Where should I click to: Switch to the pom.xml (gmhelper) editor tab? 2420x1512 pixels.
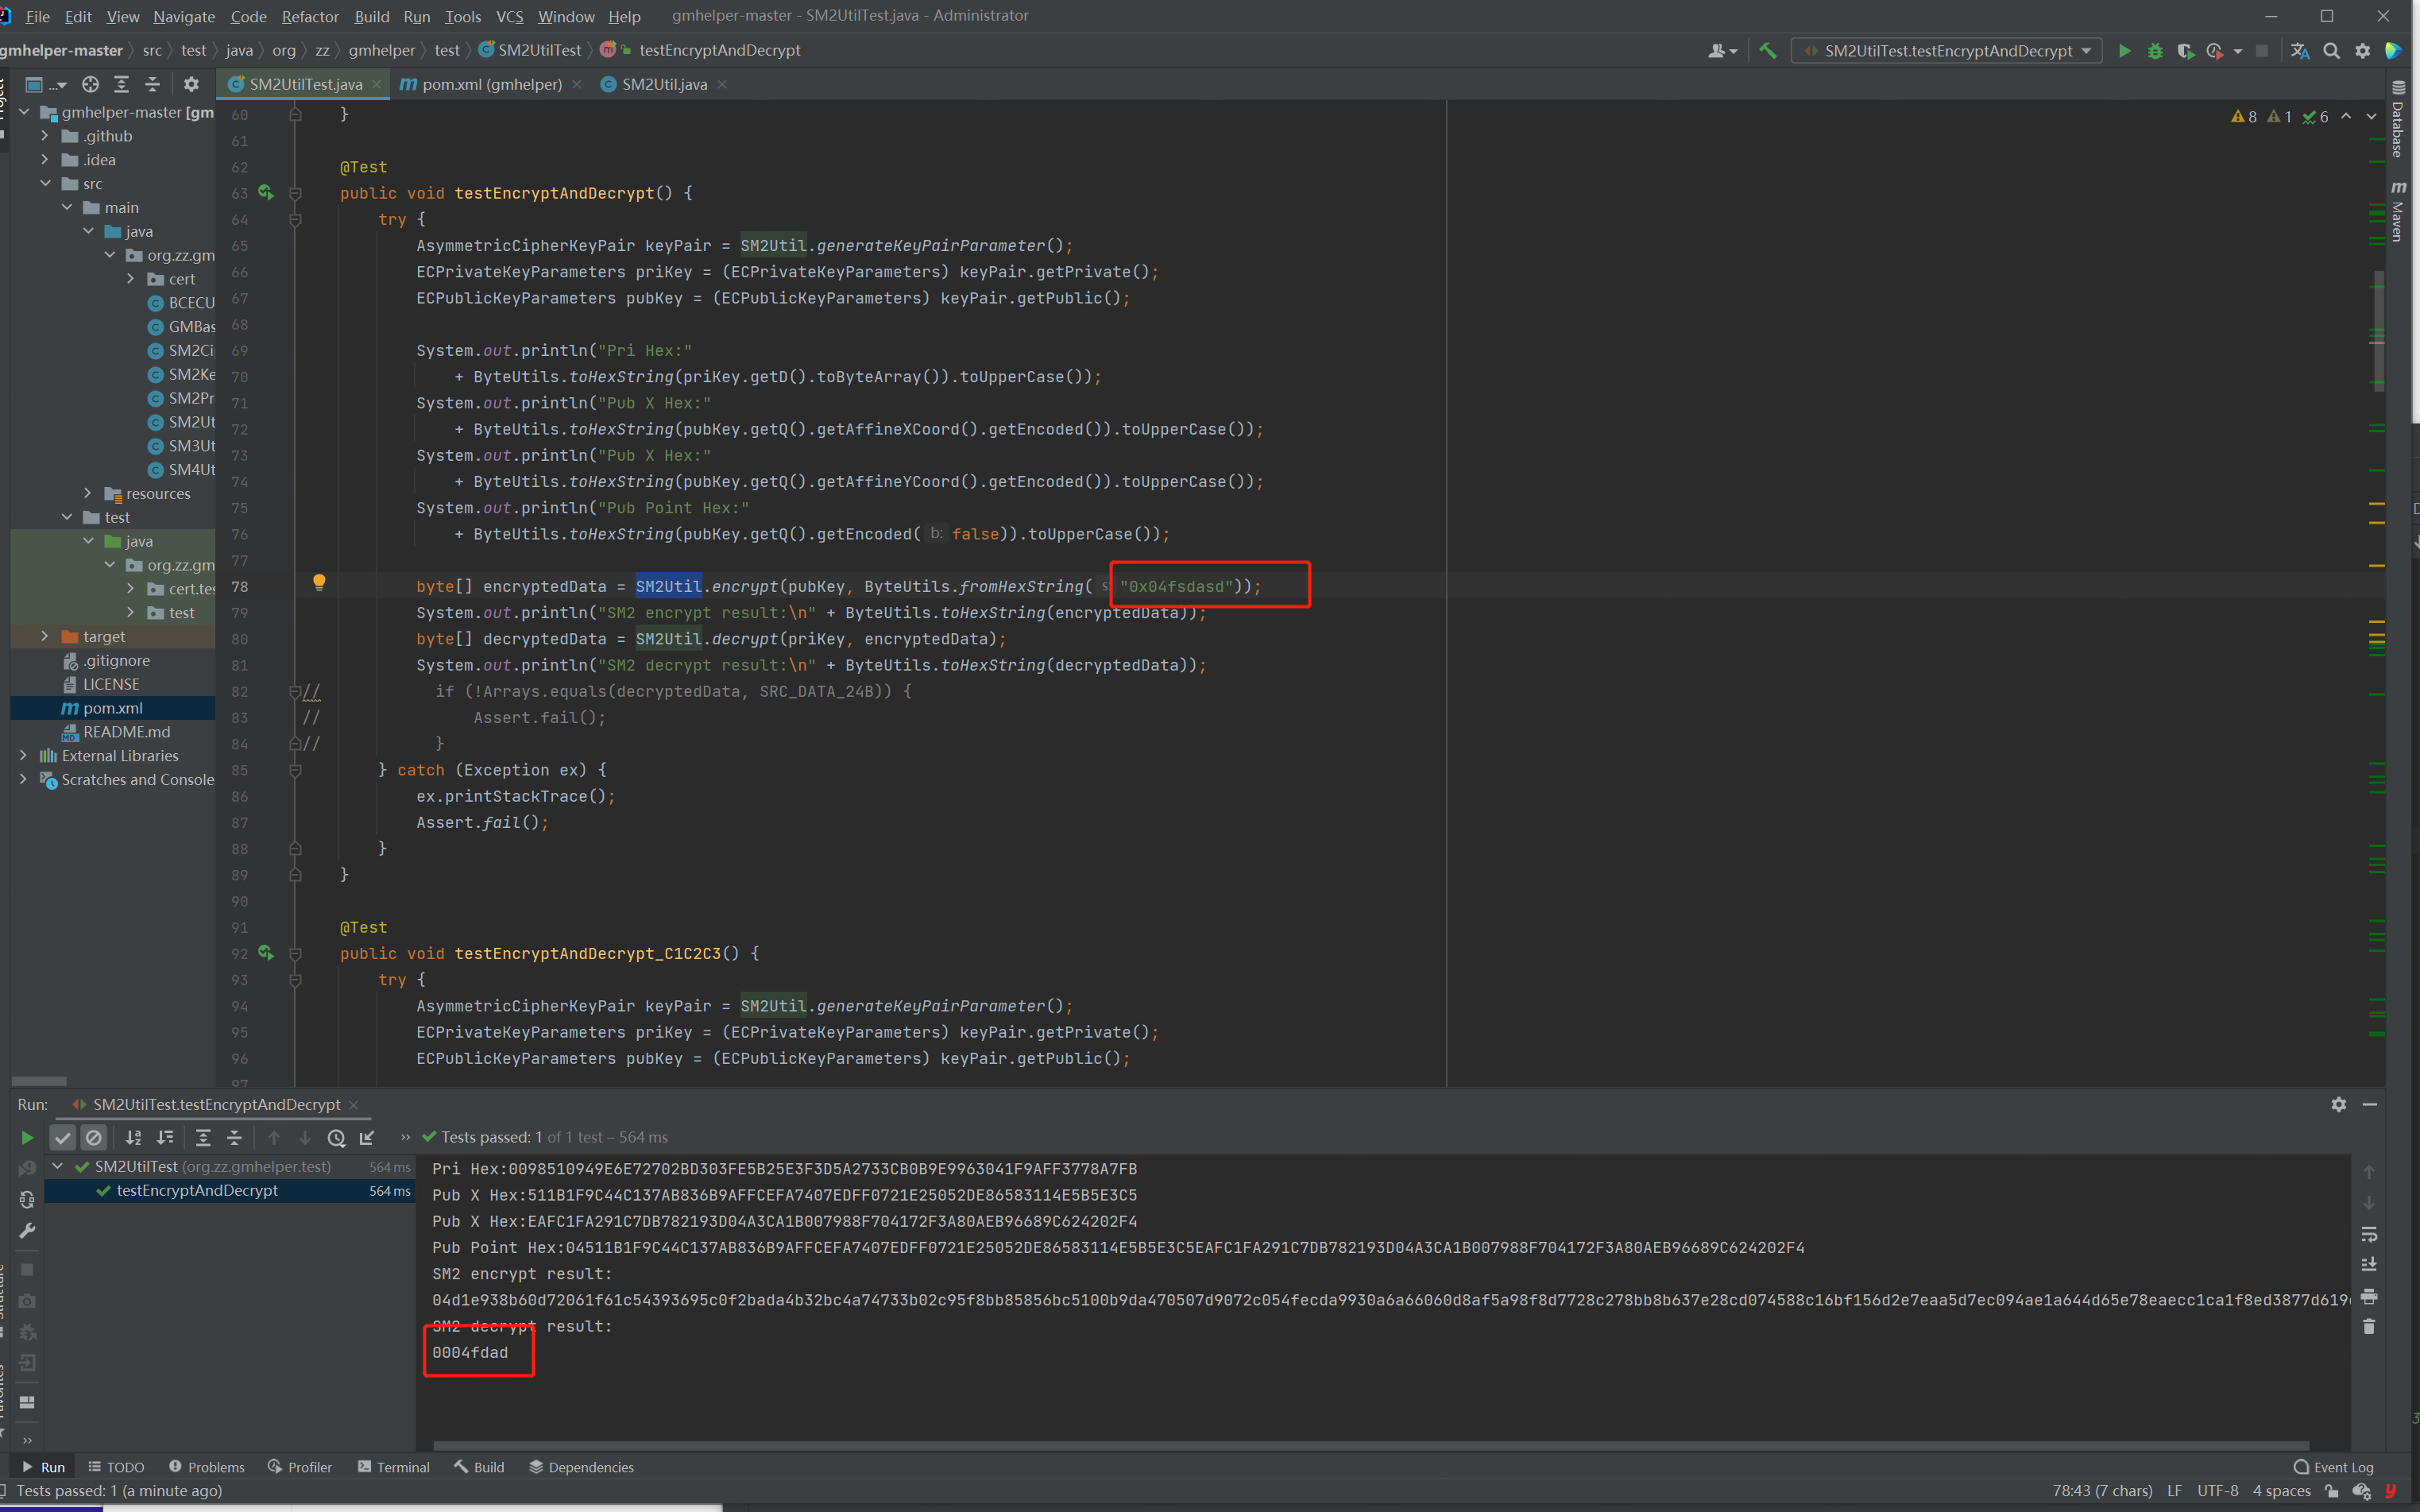[x=490, y=84]
